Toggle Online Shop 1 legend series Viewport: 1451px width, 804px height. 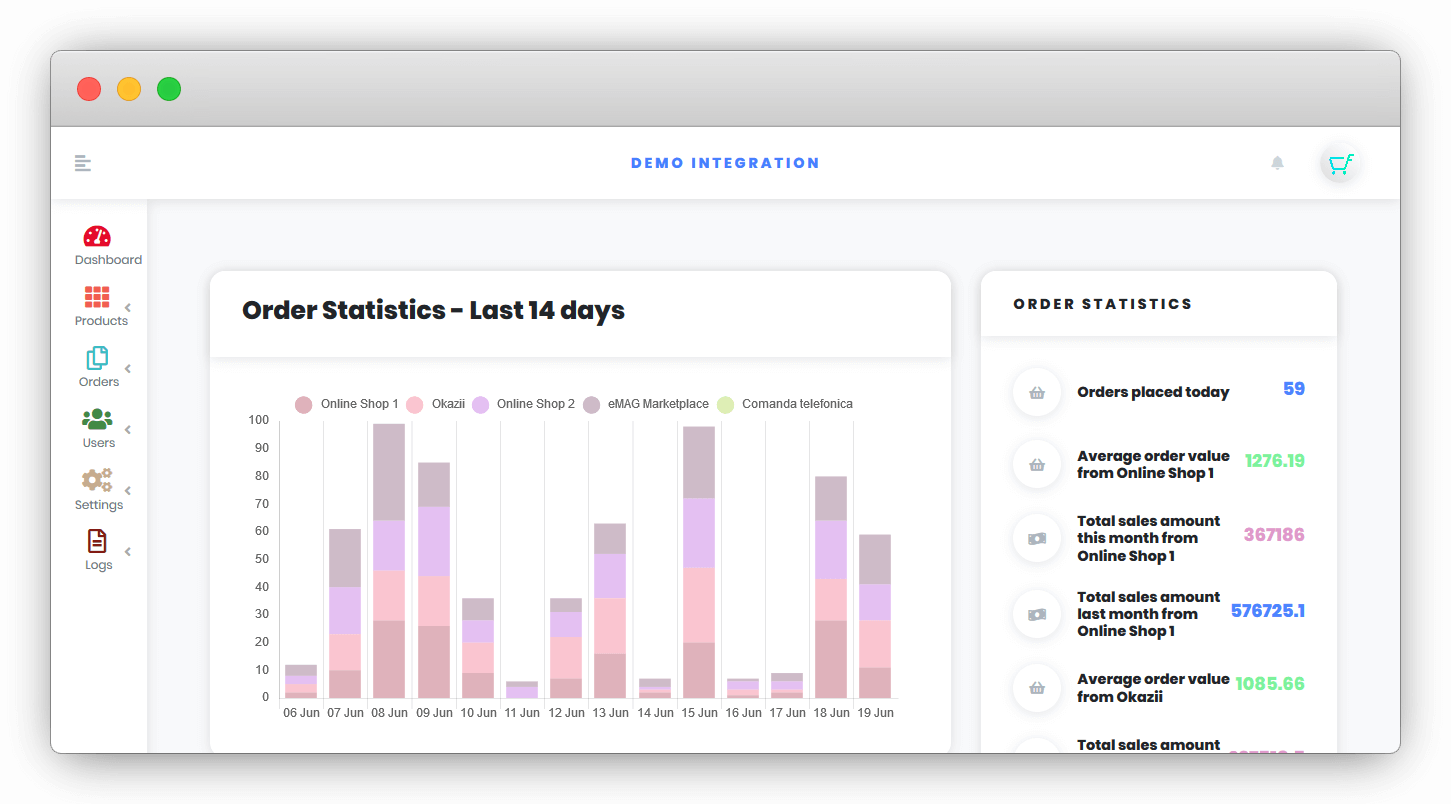tap(347, 404)
